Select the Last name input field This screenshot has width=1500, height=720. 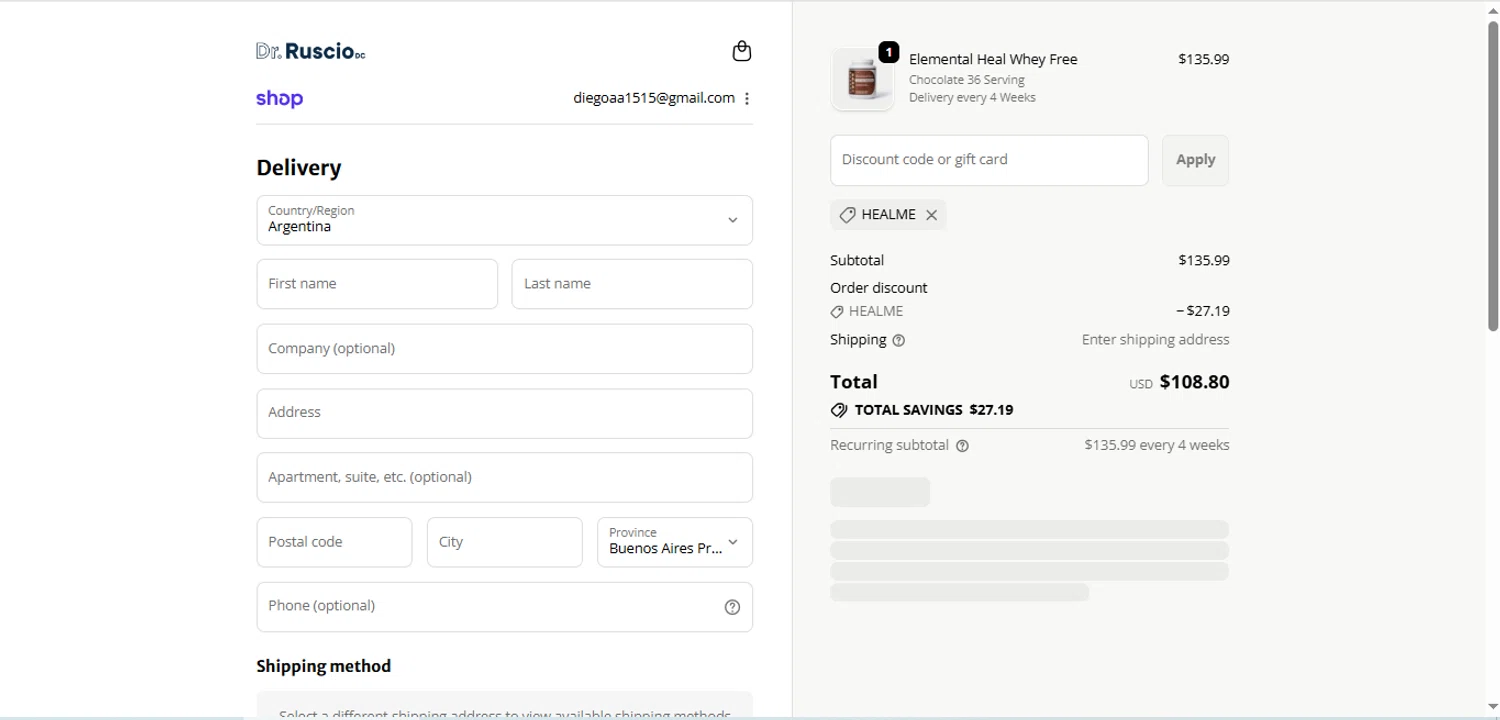point(631,284)
